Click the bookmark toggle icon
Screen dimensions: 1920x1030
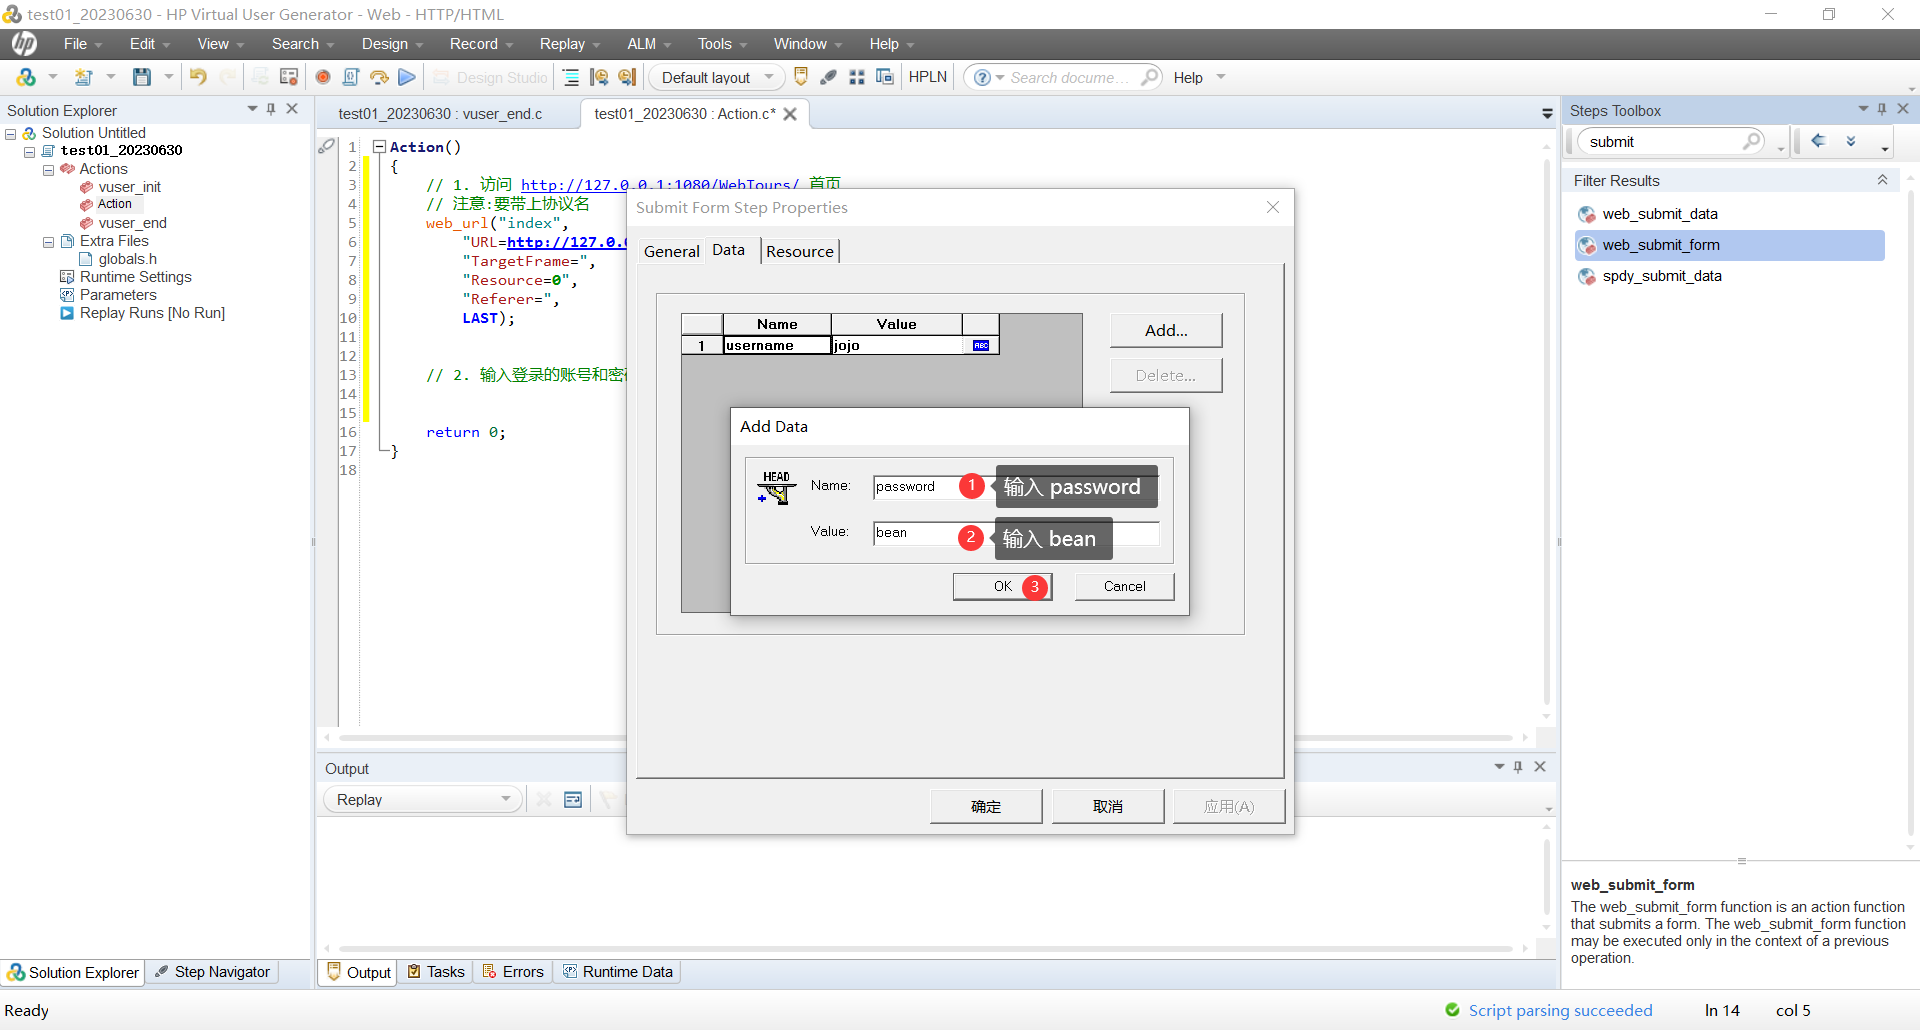tap(801, 77)
